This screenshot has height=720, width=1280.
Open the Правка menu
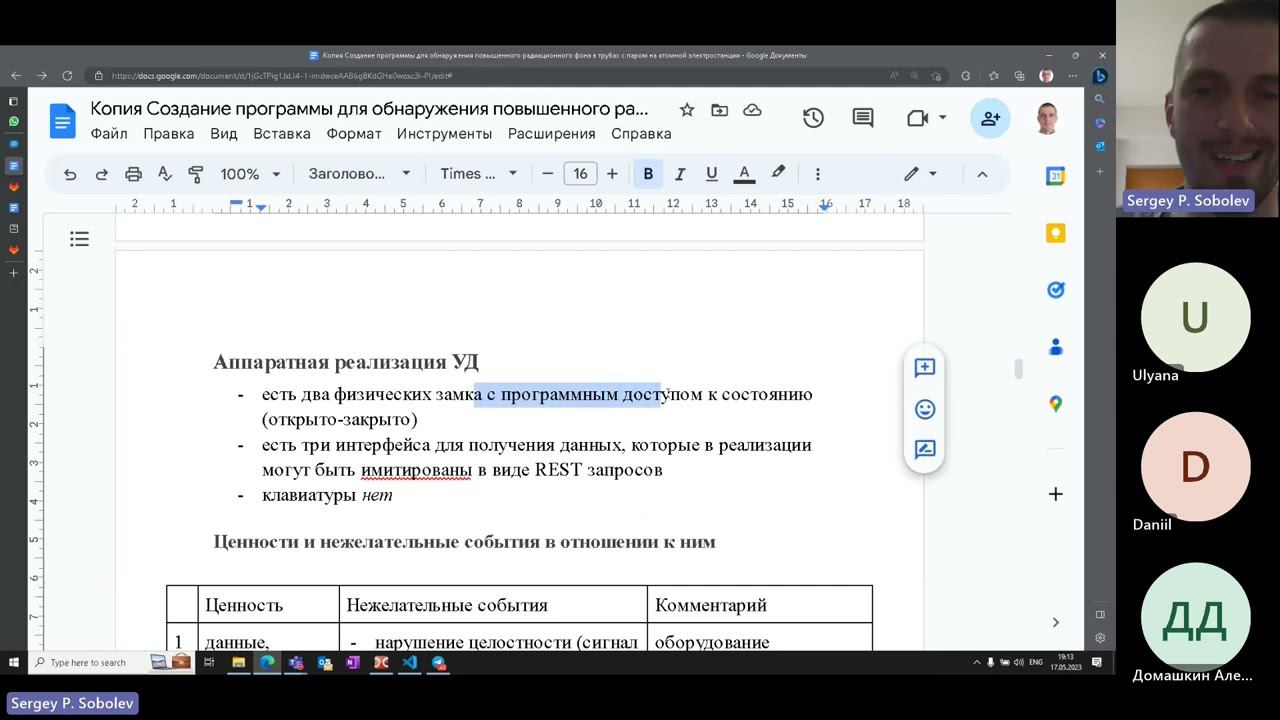coord(169,134)
